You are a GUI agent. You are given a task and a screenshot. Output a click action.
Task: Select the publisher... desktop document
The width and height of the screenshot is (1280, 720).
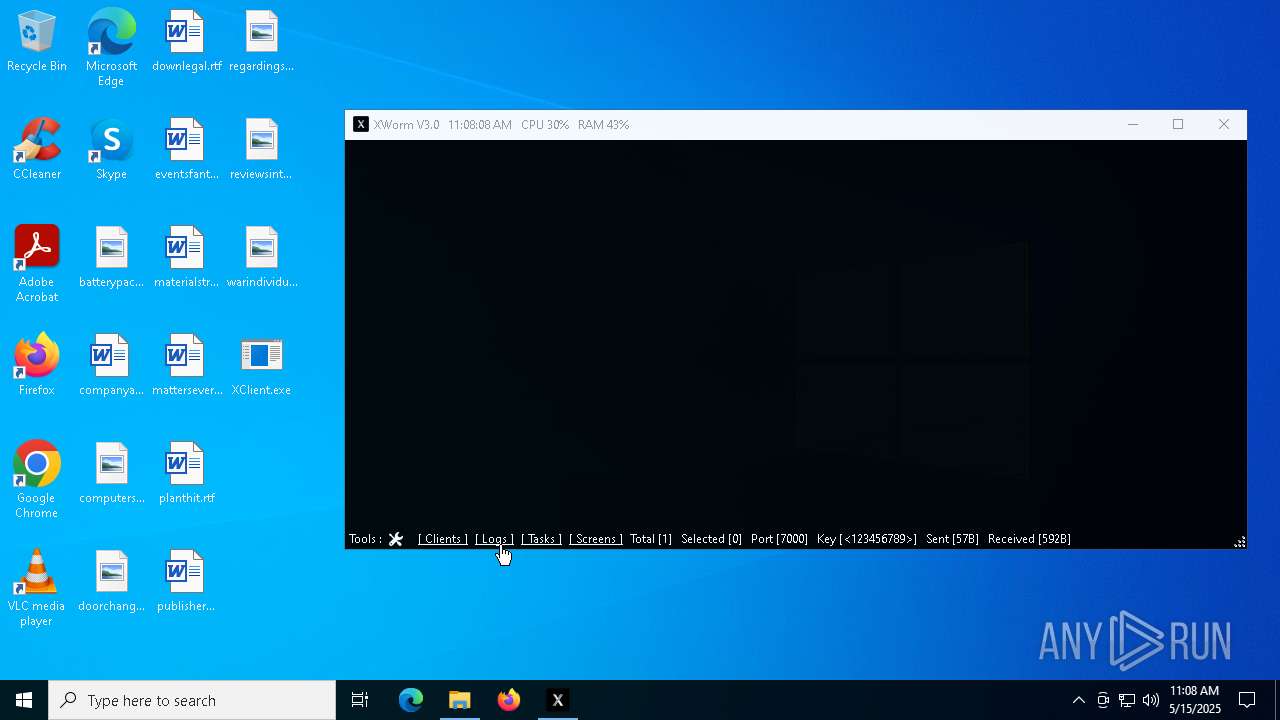186,582
